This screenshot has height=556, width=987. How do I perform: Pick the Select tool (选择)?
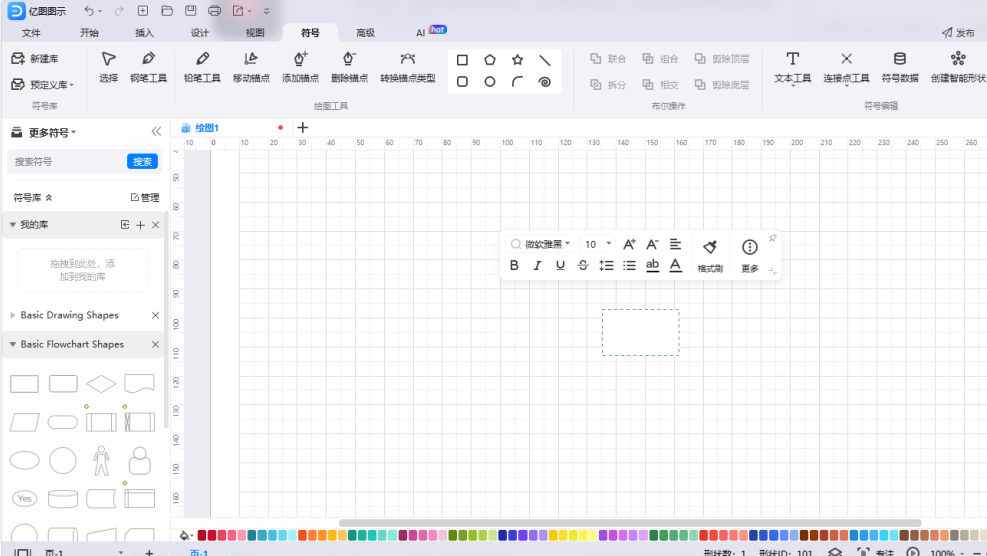tap(108, 67)
